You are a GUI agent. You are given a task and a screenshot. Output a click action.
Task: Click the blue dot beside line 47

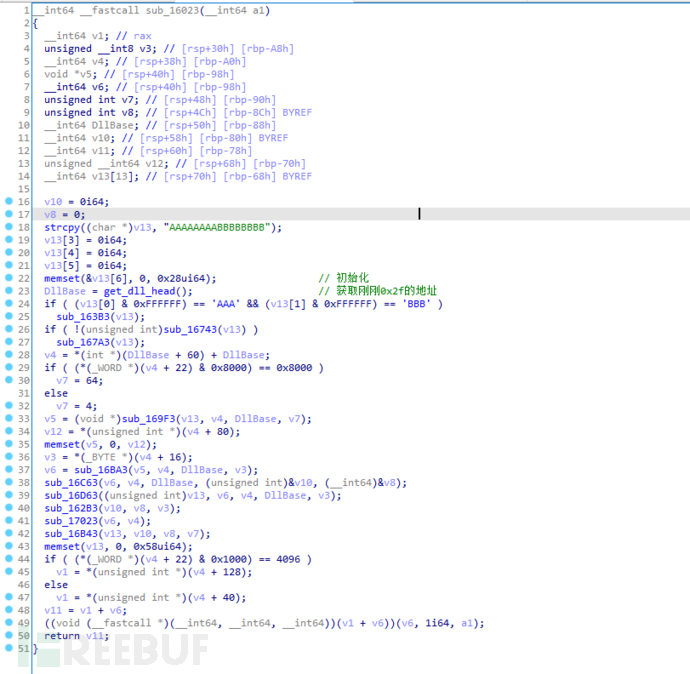9,597
